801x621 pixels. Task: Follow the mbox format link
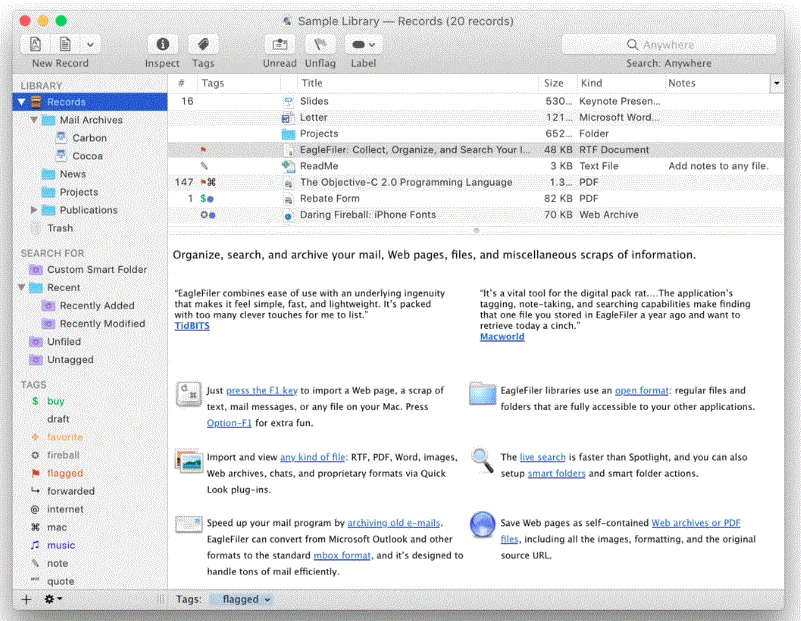click(342, 556)
